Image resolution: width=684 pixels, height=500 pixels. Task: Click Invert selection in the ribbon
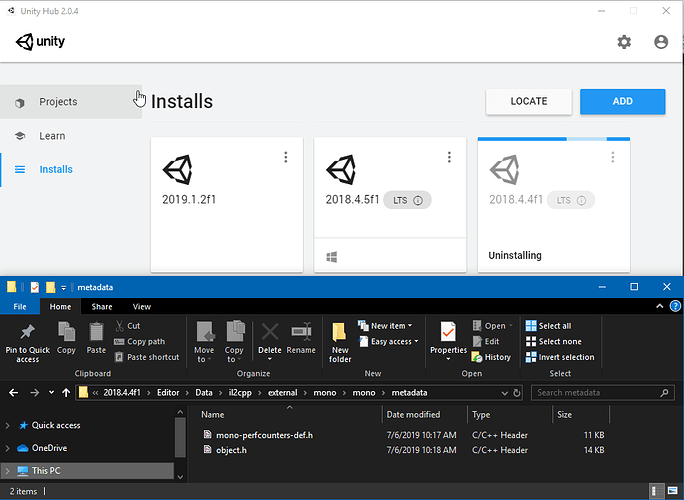point(560,357)
